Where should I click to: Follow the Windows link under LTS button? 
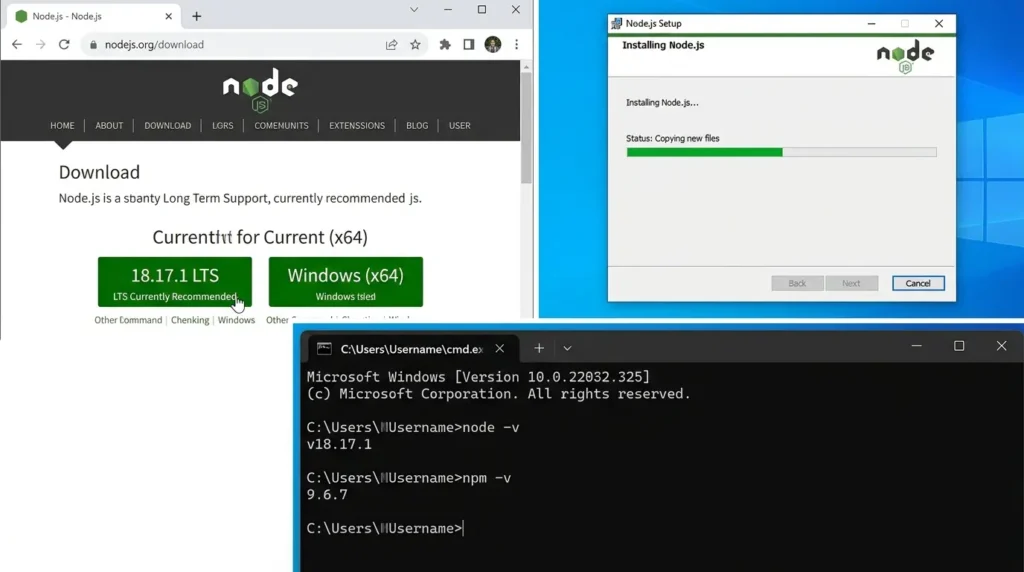coord(236,320)
